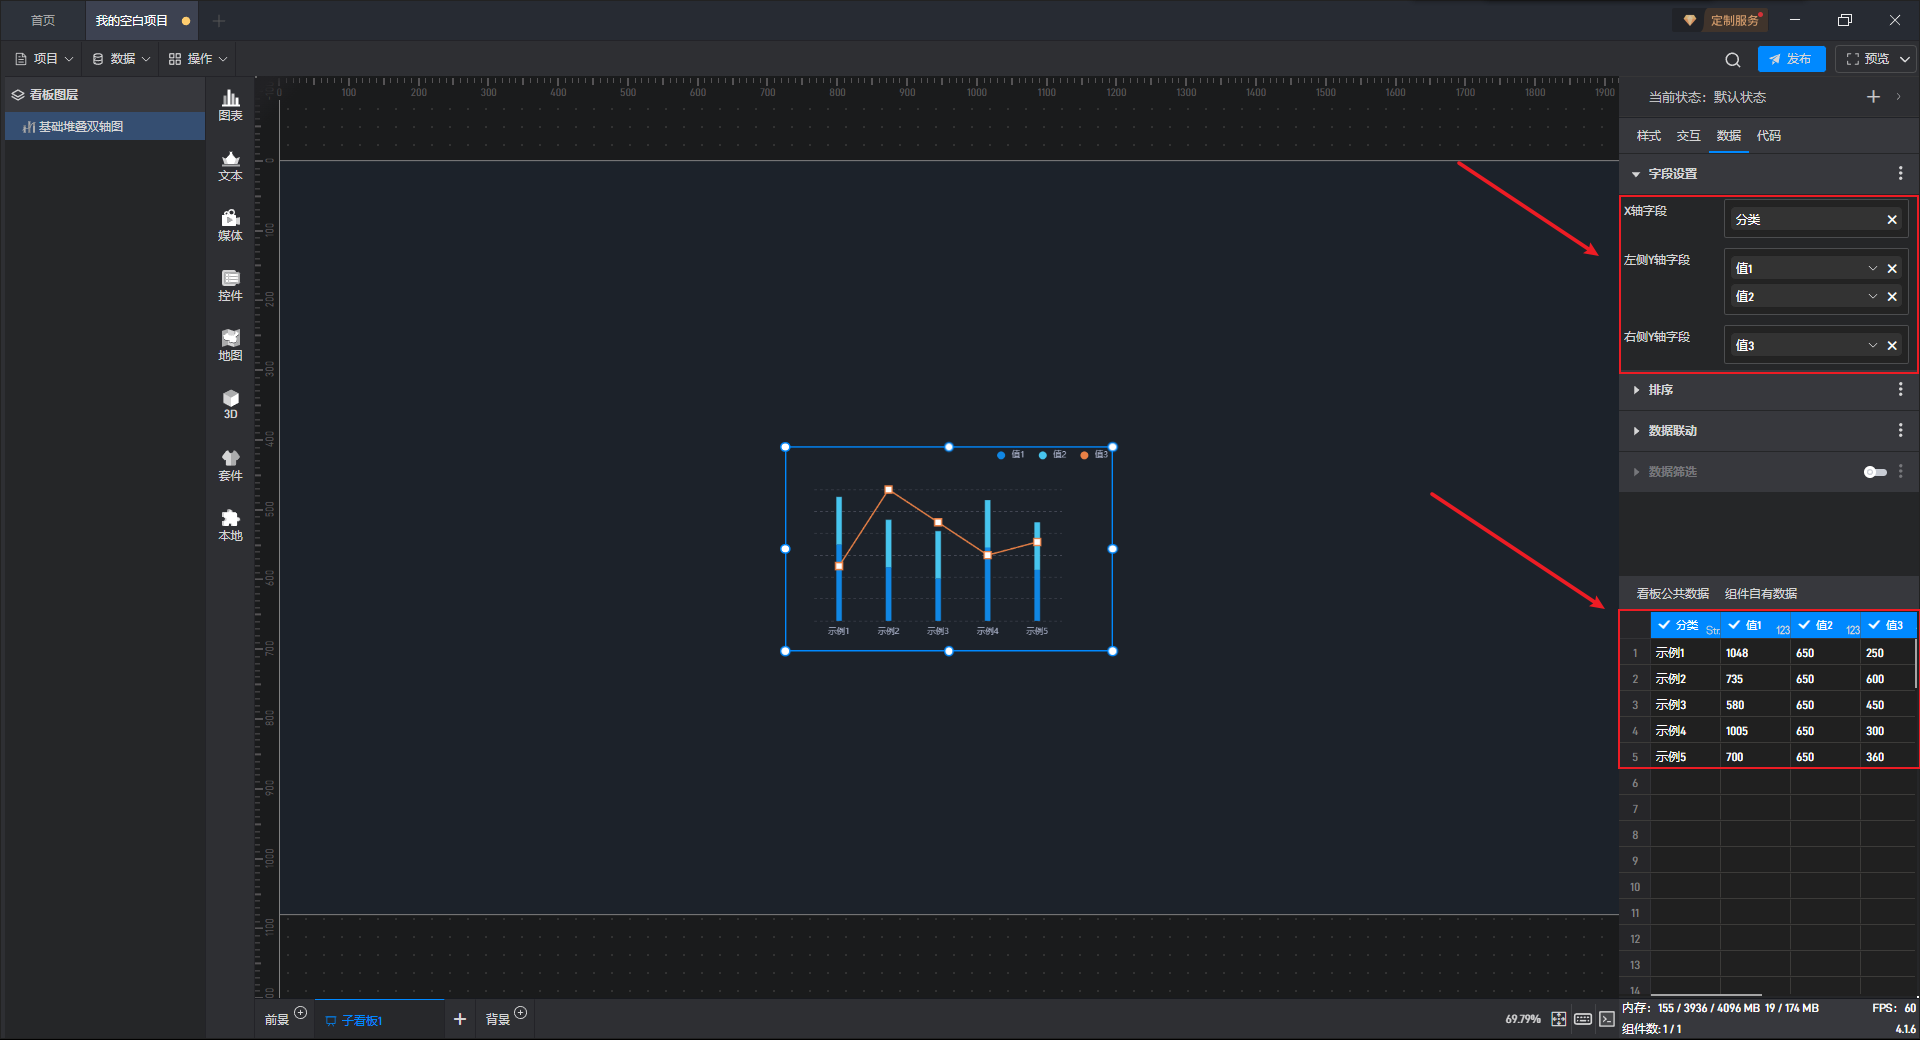Remove the 值3 right Y-axis field

coord(1892,346)
